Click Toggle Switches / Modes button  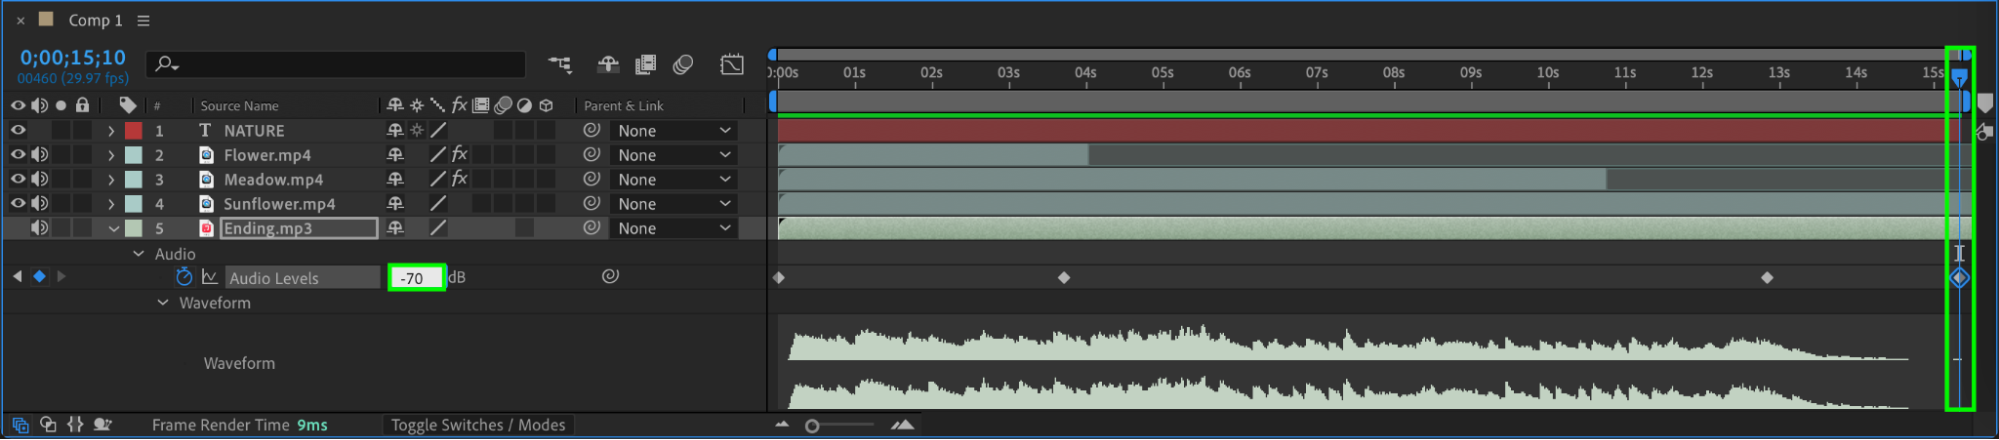[478, 425]
